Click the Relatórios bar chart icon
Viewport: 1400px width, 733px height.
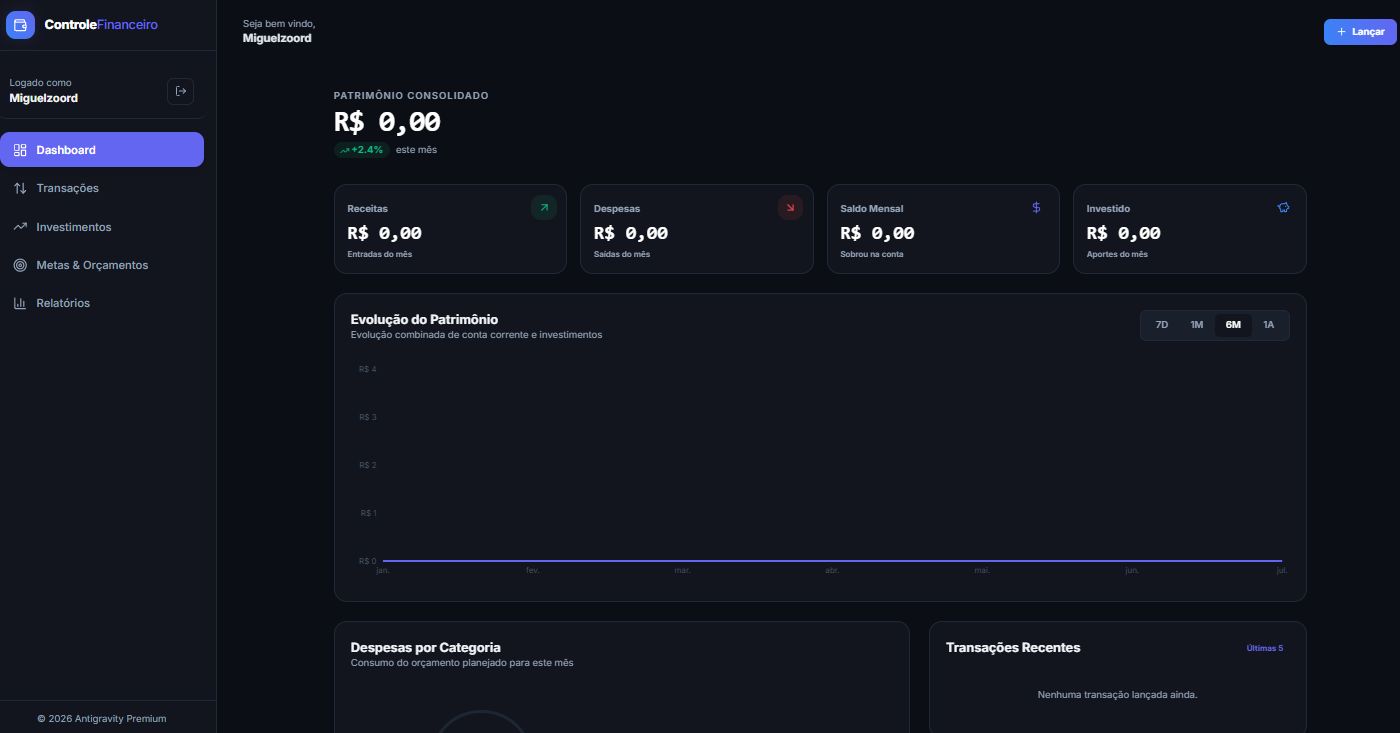click(20, 303)
